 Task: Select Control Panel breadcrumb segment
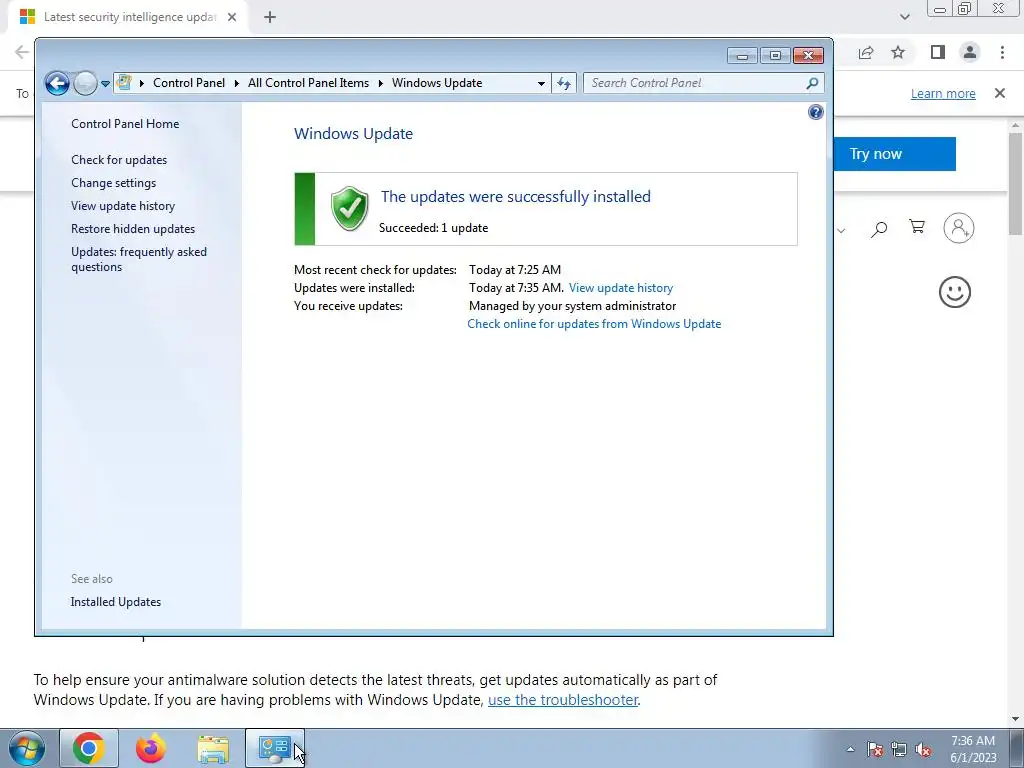click(x=189, y=83)
